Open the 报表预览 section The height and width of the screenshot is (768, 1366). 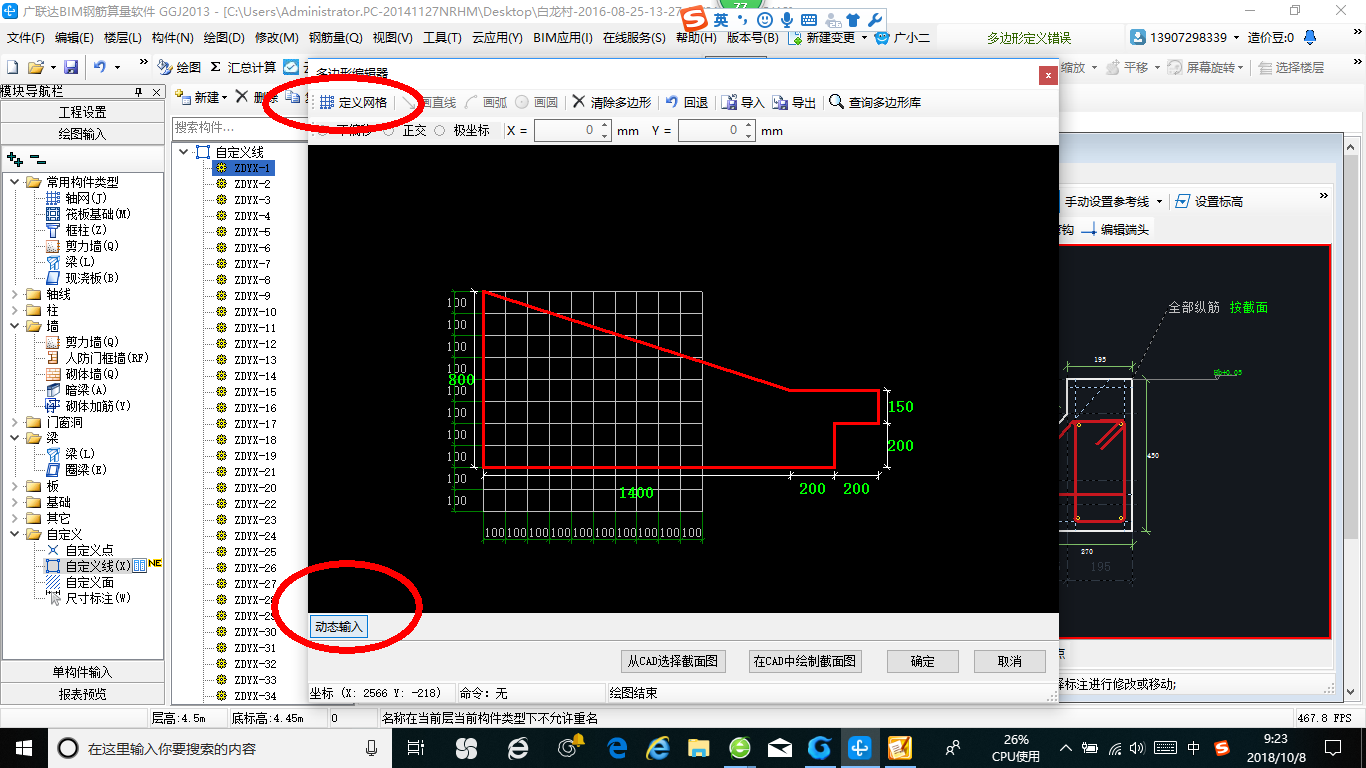click(82, 694)
